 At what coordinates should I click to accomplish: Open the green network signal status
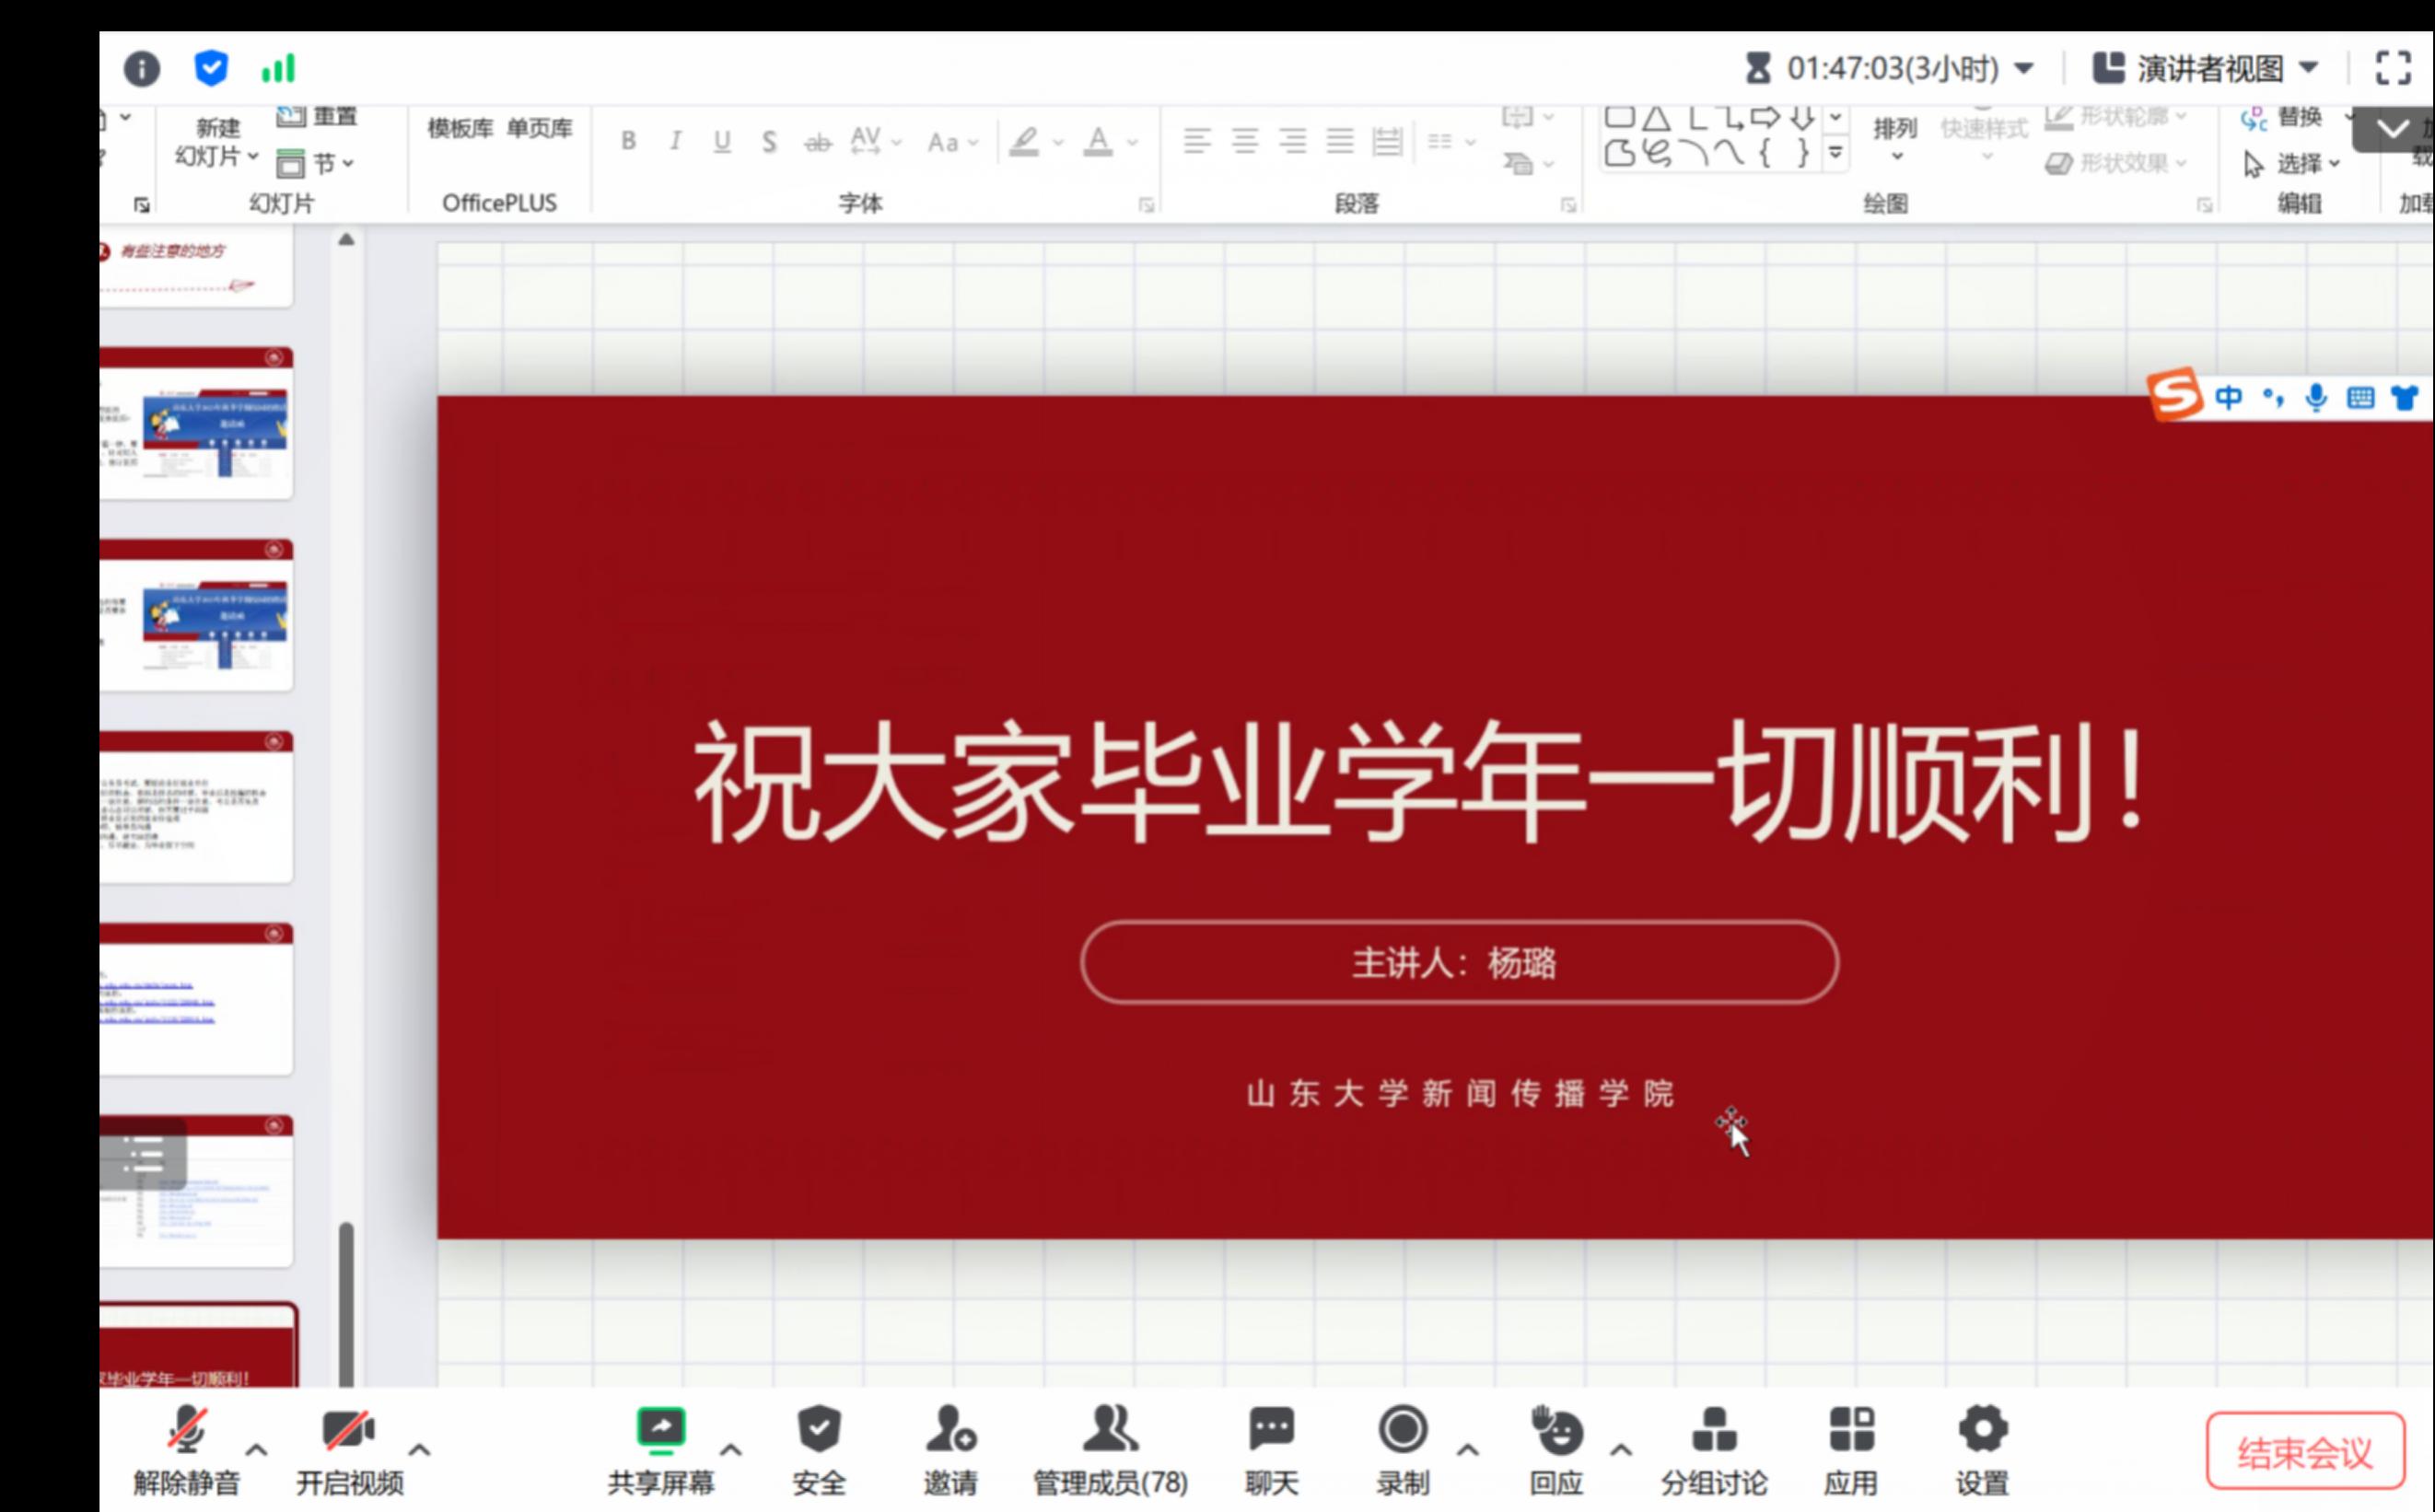[278, 68]
